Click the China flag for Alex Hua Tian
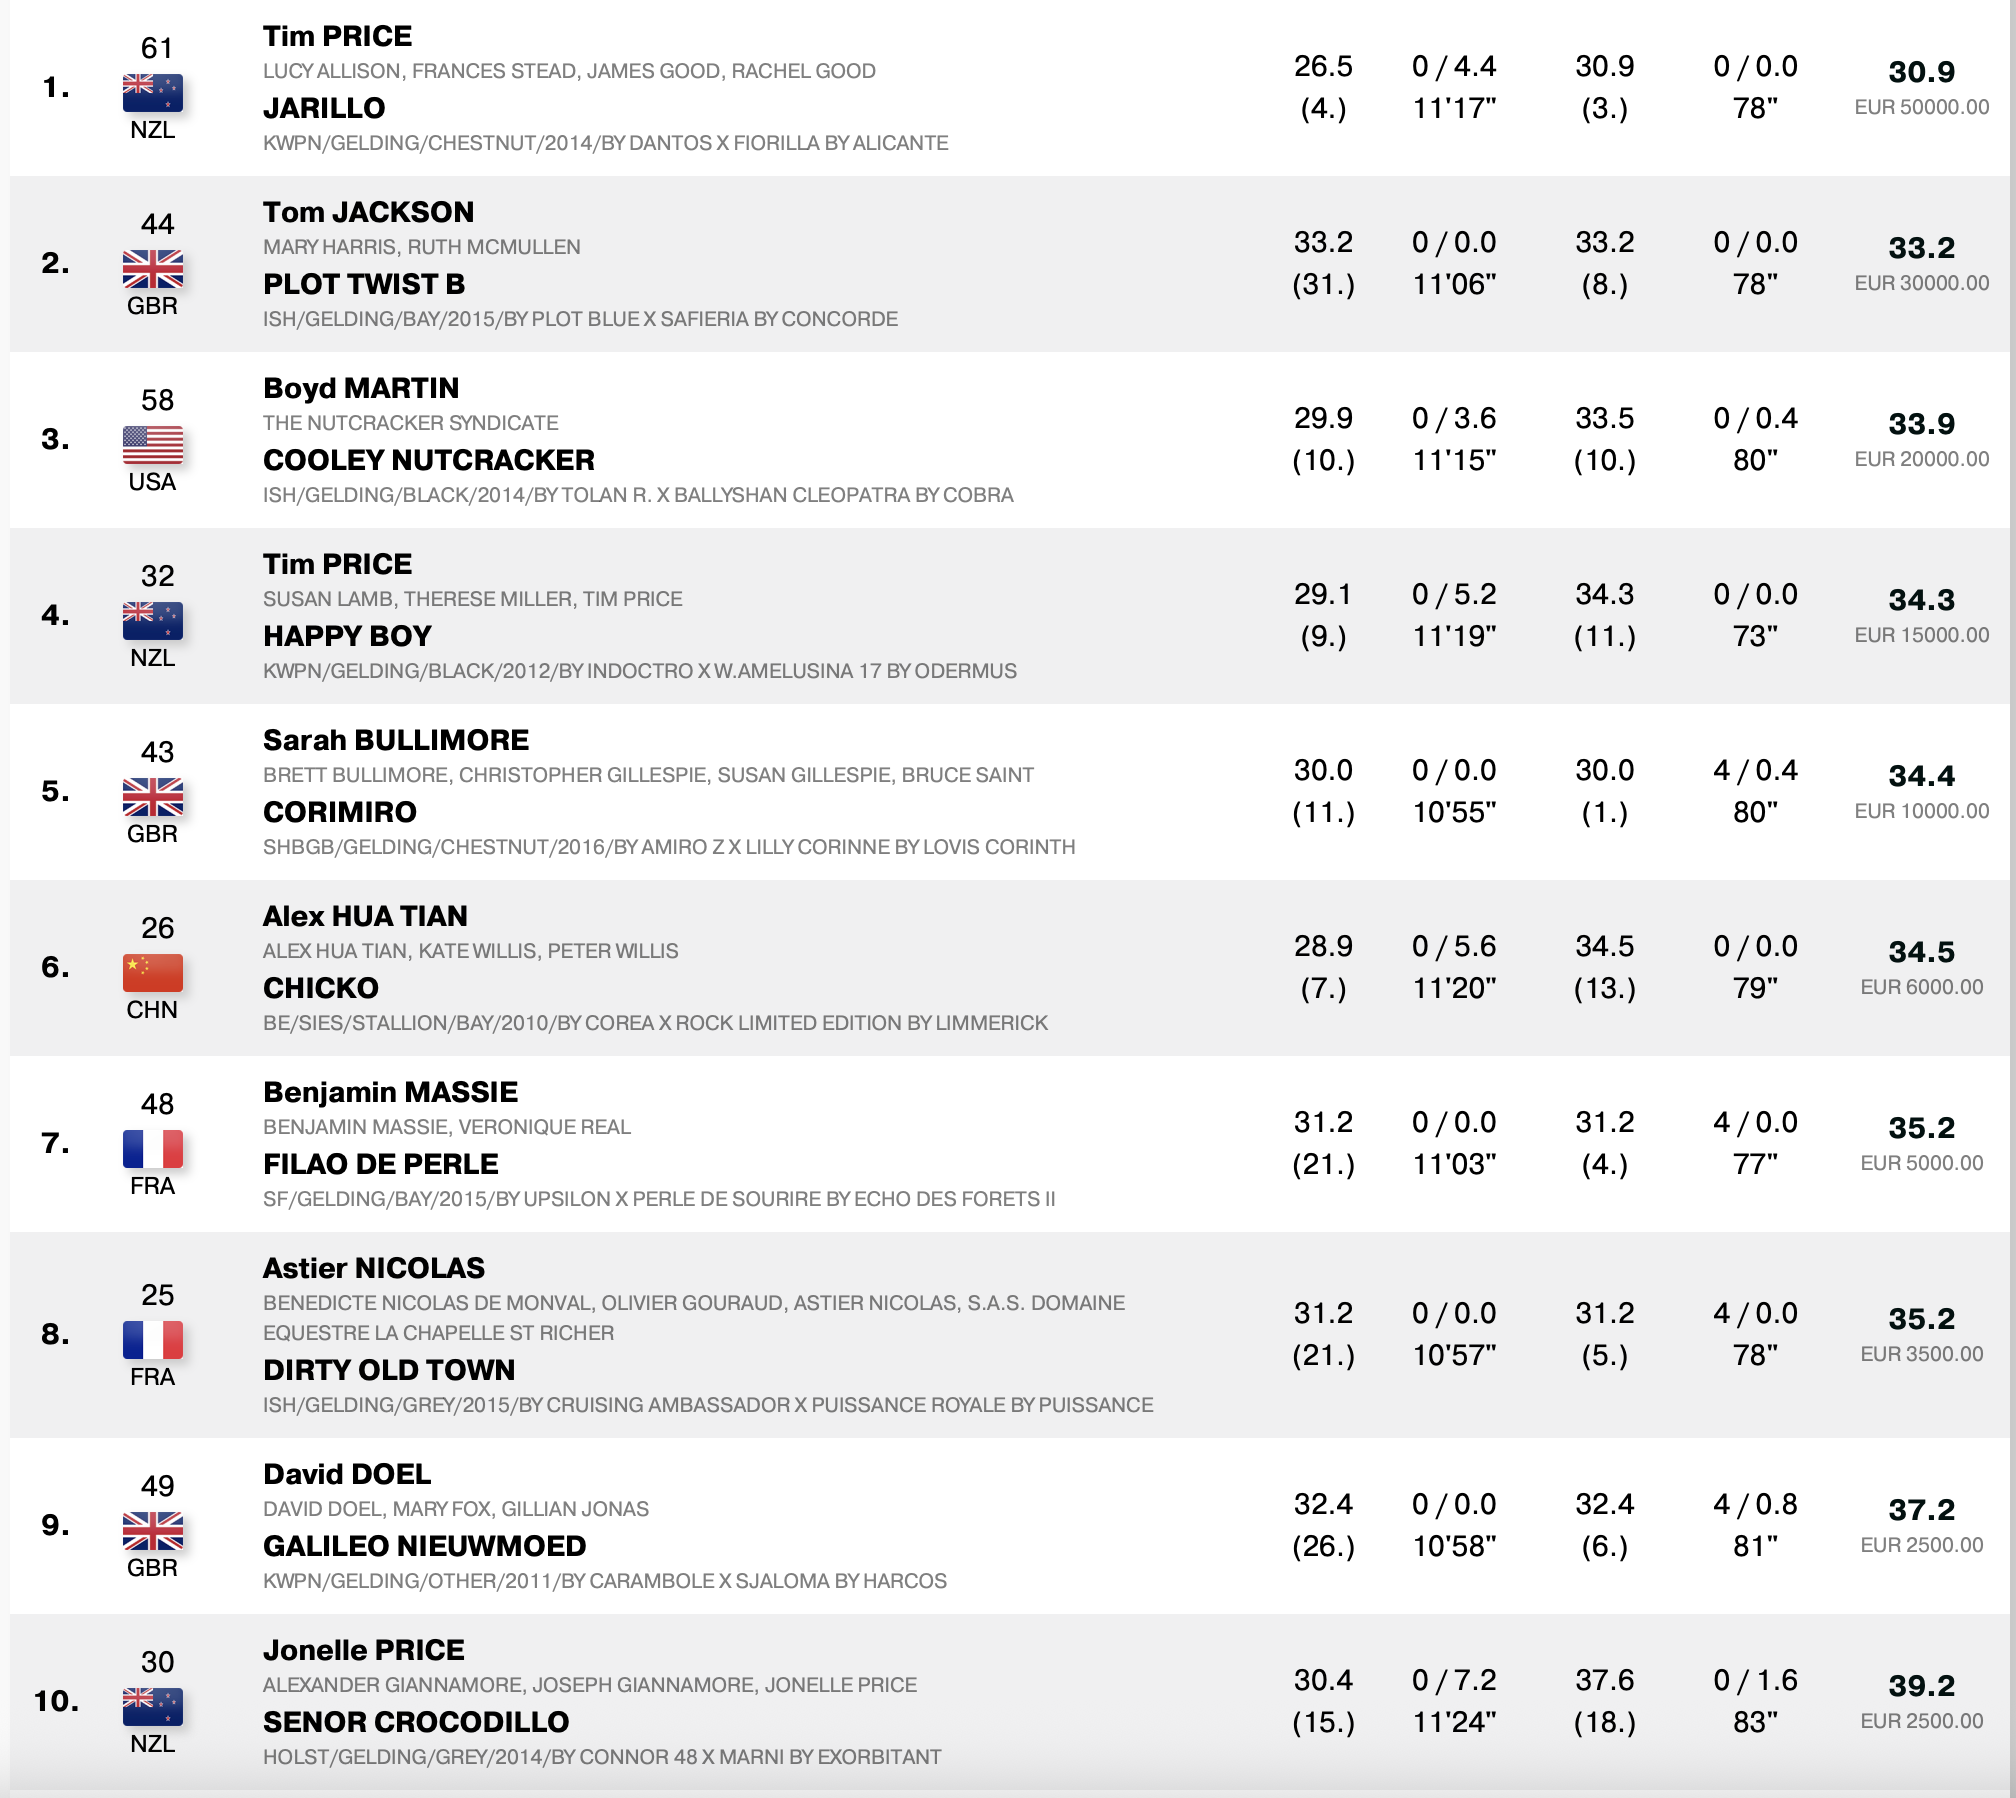Viewport: 2016px width, 1798px height. (x=152, y=972)
